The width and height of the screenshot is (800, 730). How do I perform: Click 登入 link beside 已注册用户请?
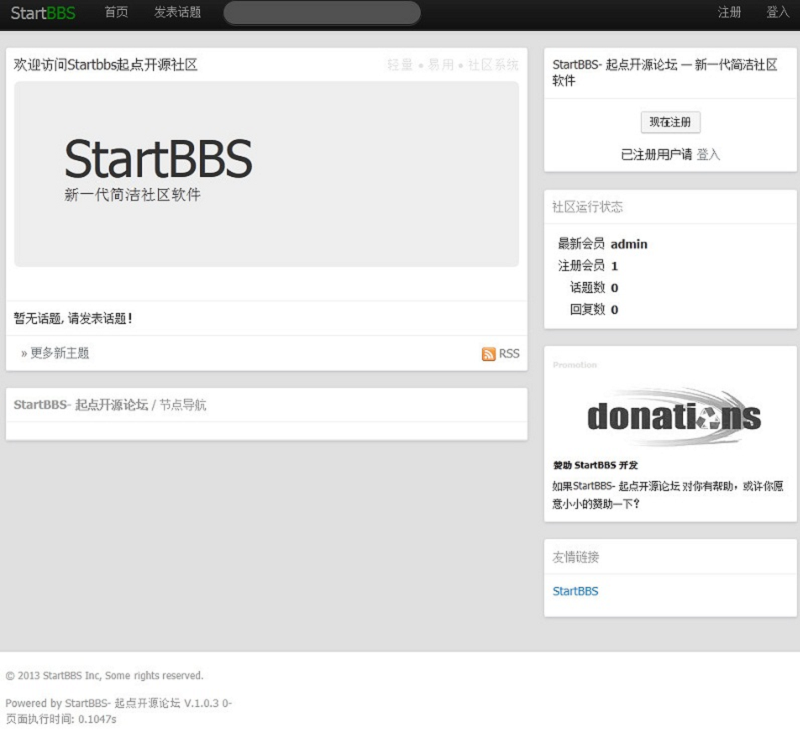coord(708,155)
